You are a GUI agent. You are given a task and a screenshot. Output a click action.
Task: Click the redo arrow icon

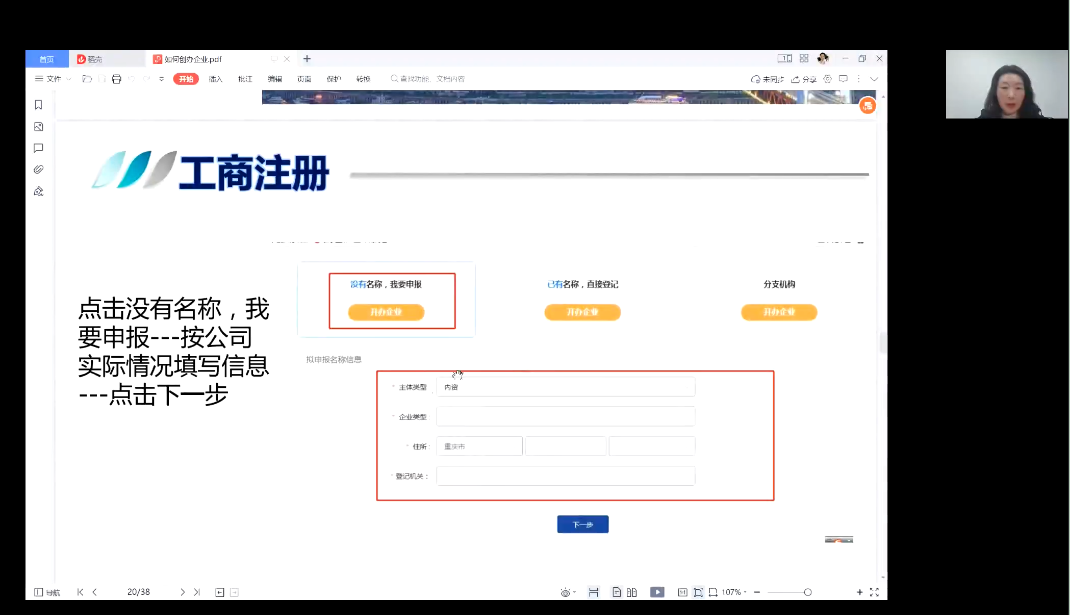coord(146,79)
